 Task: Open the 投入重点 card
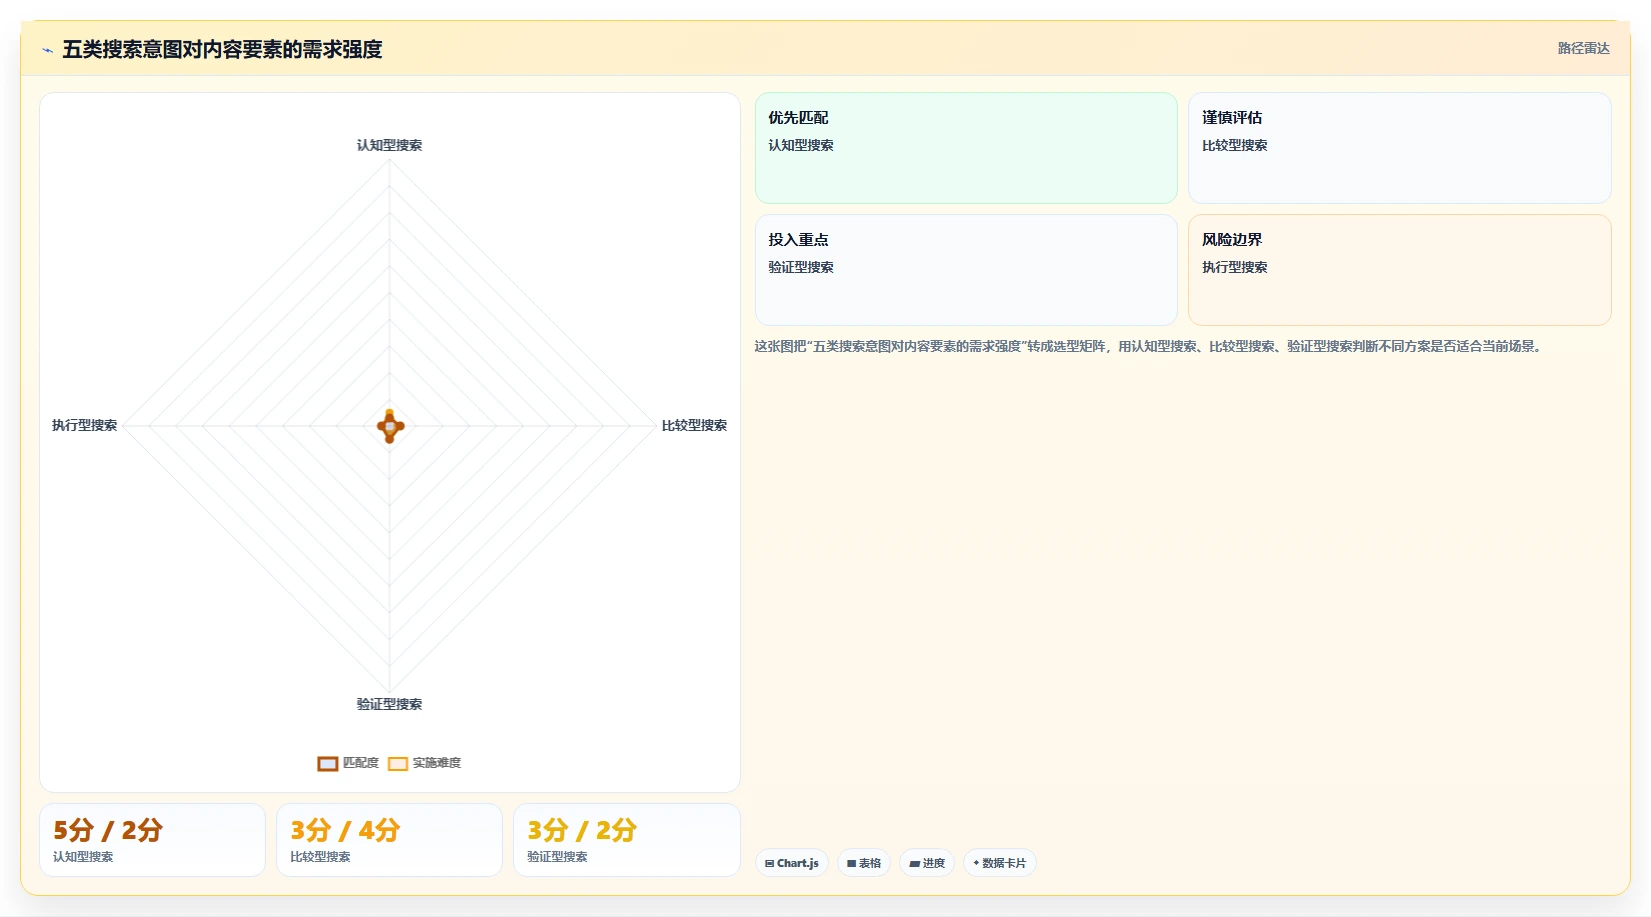click(x=966, y=270)
